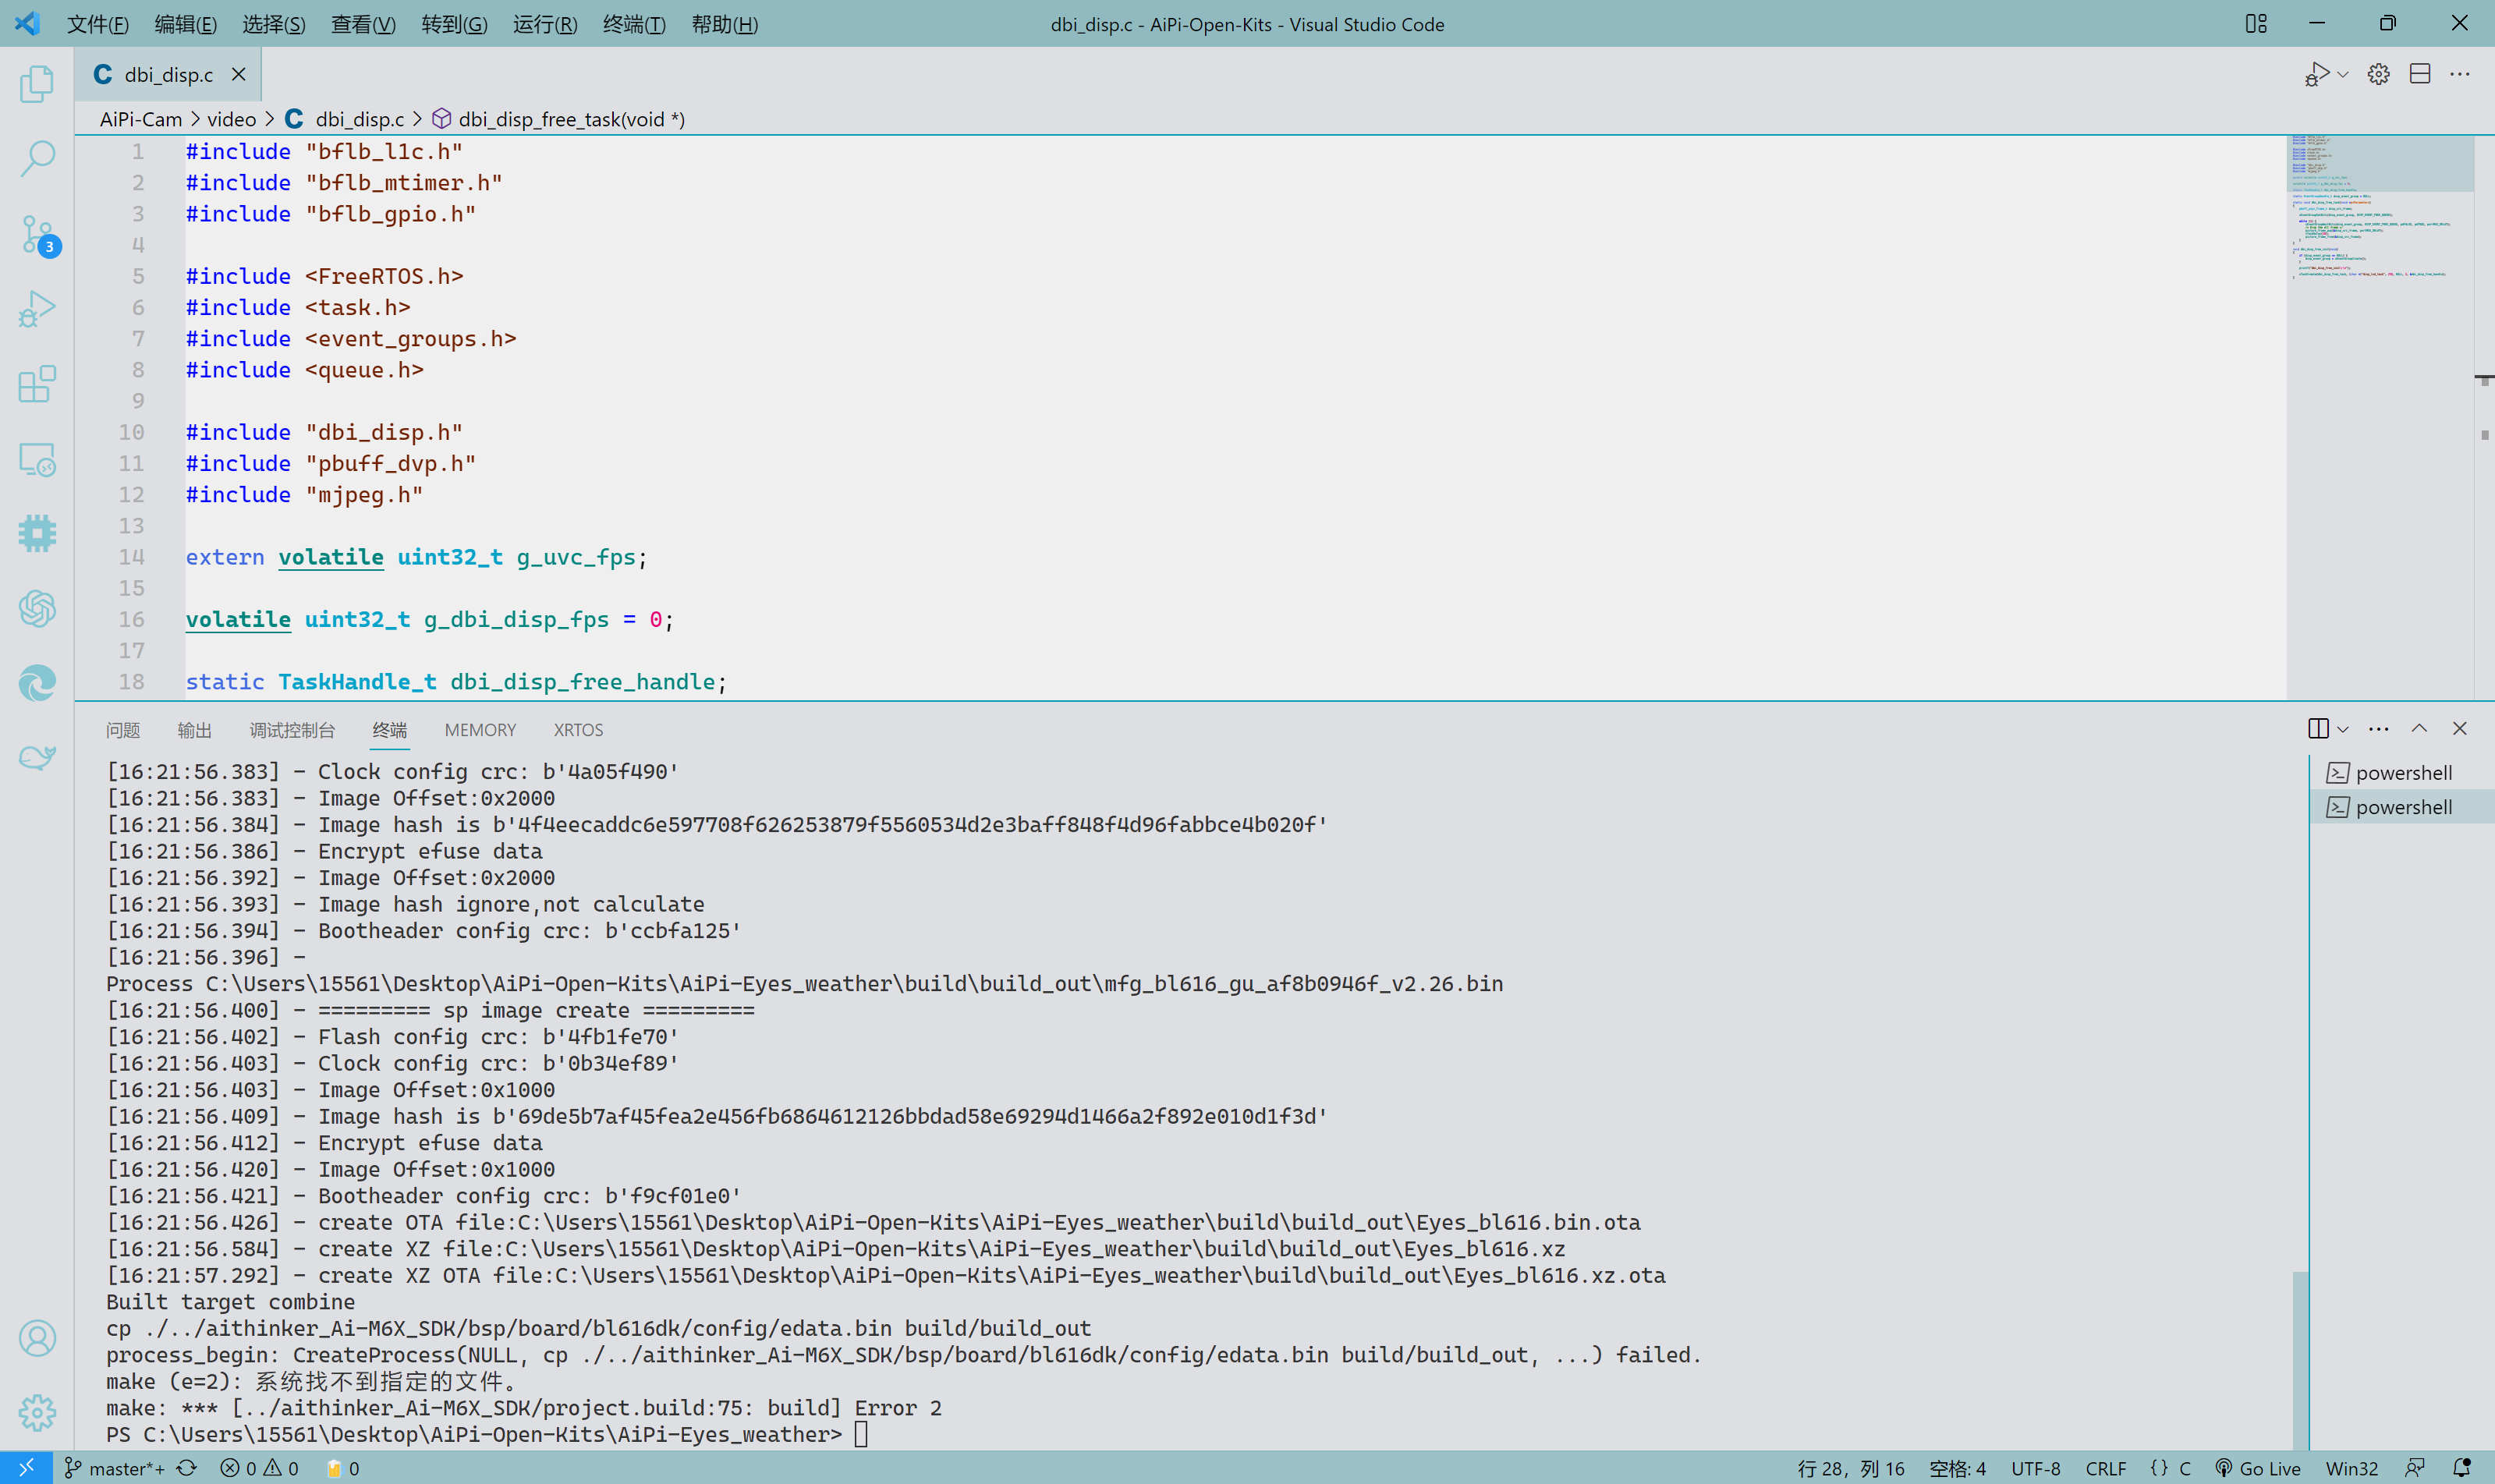
Task: Go to line via 行 28, 列 16
Action: coord(1851,1468)
